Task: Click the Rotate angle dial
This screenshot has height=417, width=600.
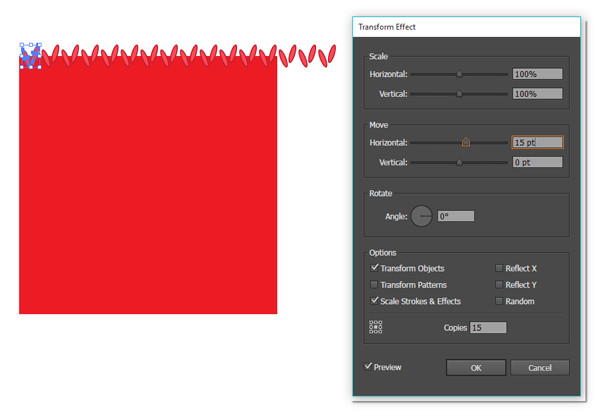Action: coord(421,216)
